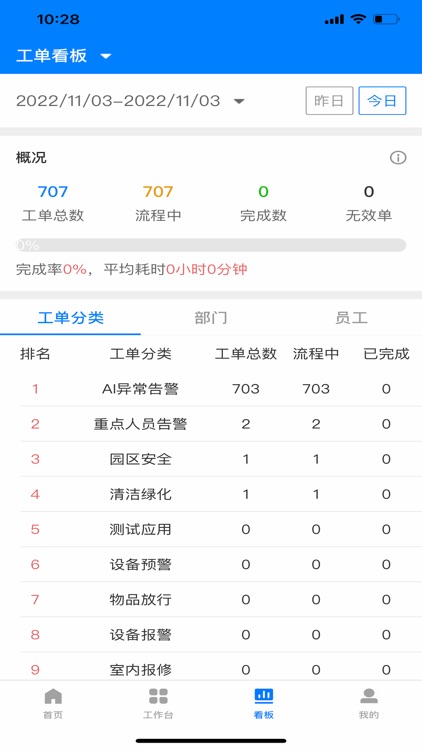
Task: Tap the battery status icon
Action: click(x=386, y=19)
